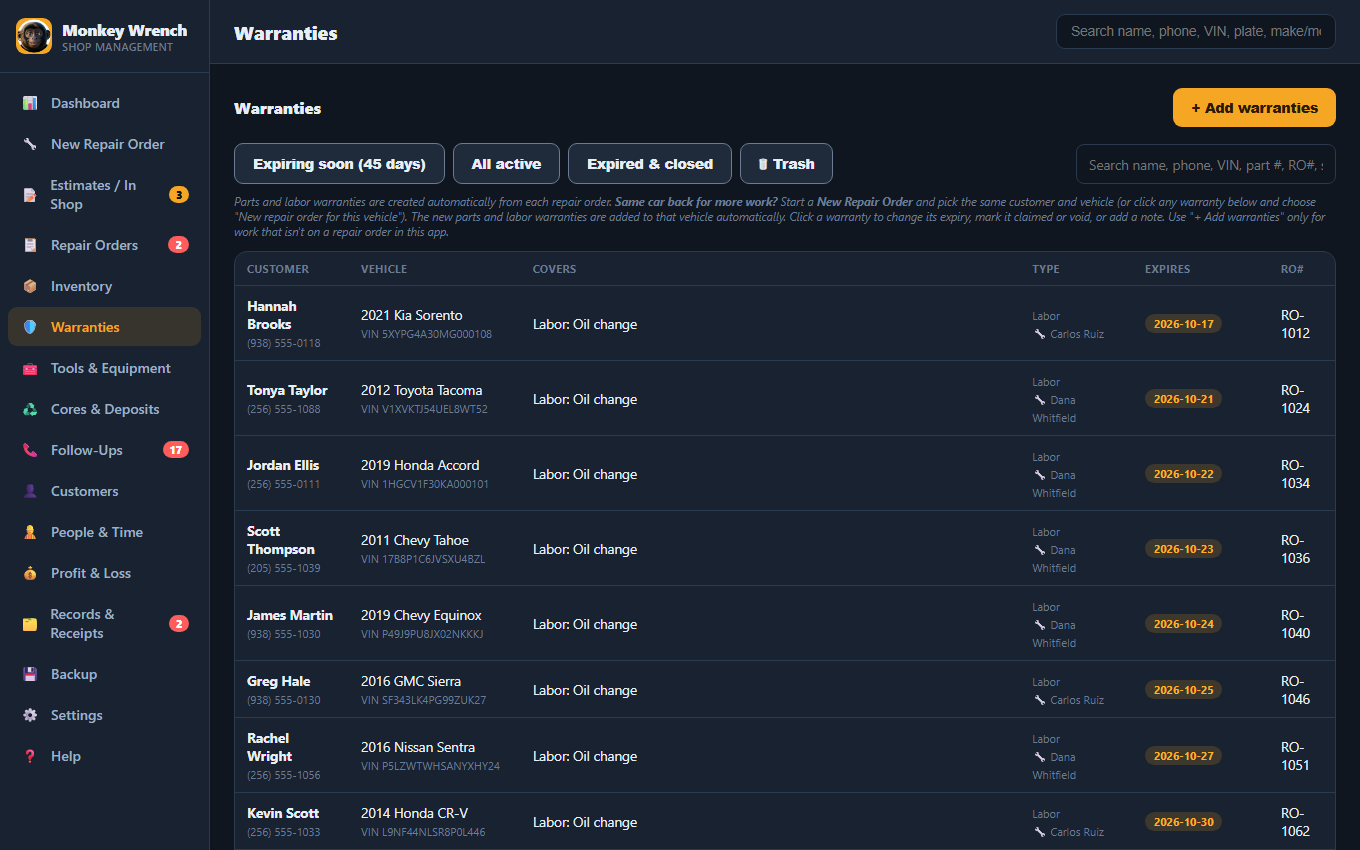1360x850 pixels.
Task: Click vehicle 2014 Honda CR-V
Action: coord(414,813)
